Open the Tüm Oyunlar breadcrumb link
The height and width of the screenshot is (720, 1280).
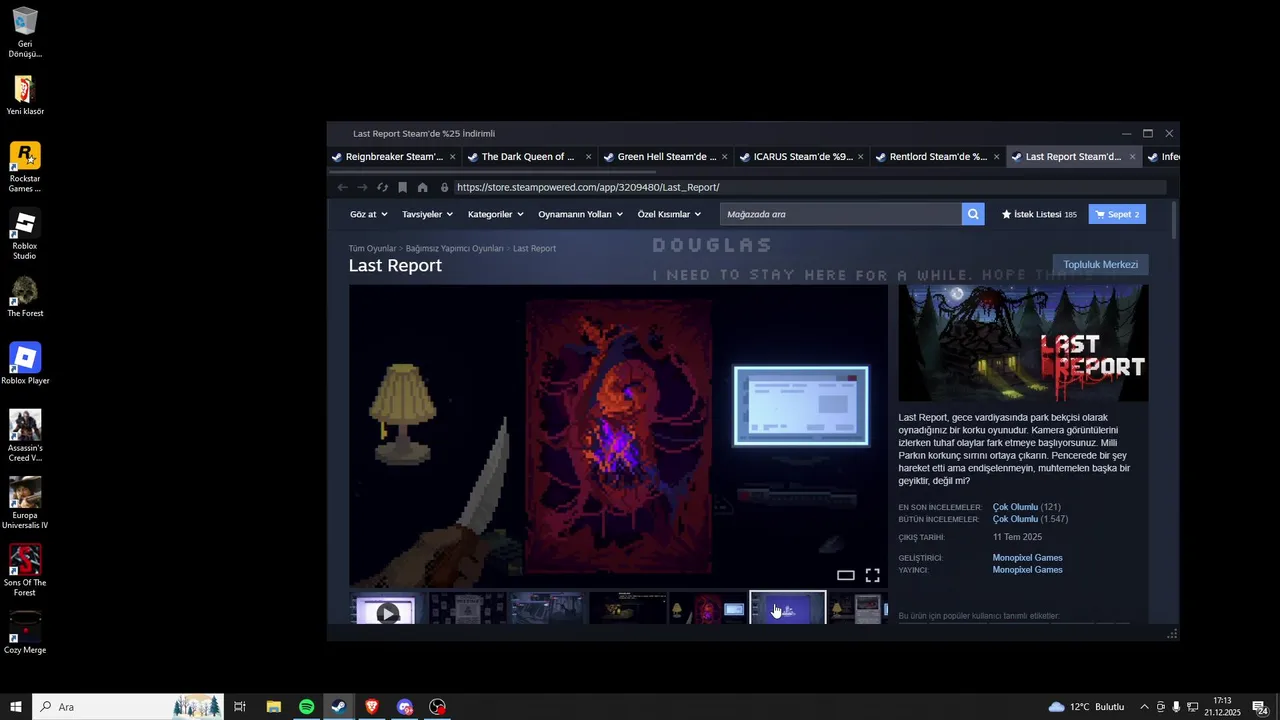click(x=372, y=248)
